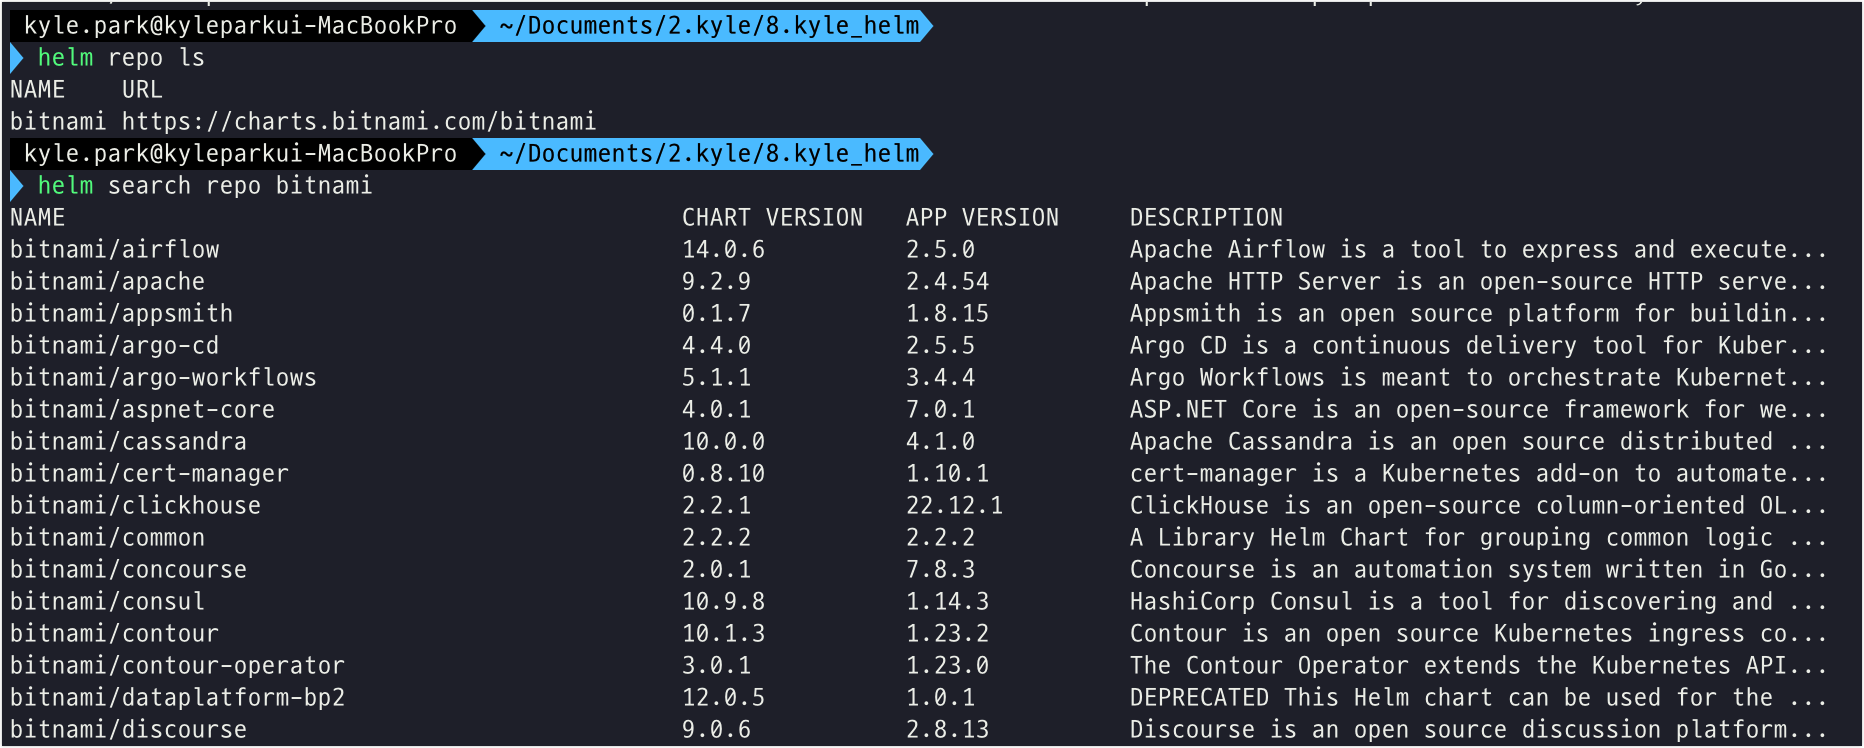This screenshot has height=748, width=1864.
Task: Click the ASP.NET Core description text
Action: (x=1479, y=410)
